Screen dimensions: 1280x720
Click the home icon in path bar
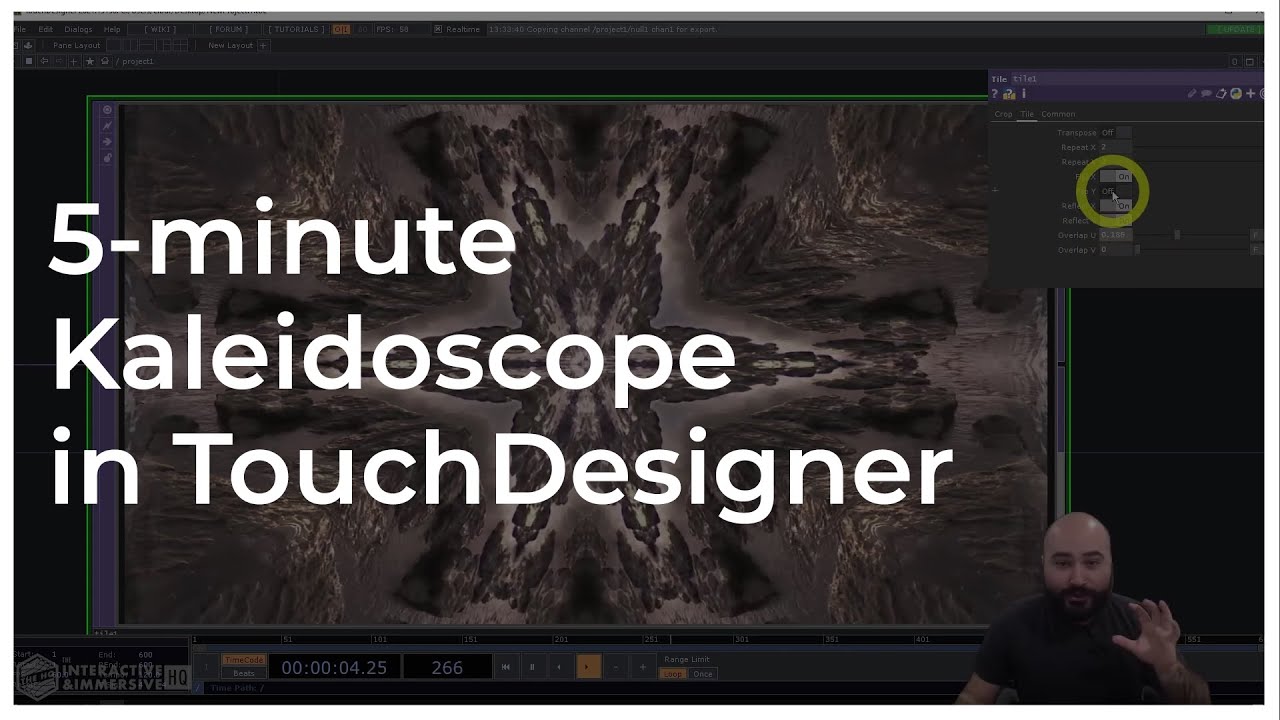[105, 61]
